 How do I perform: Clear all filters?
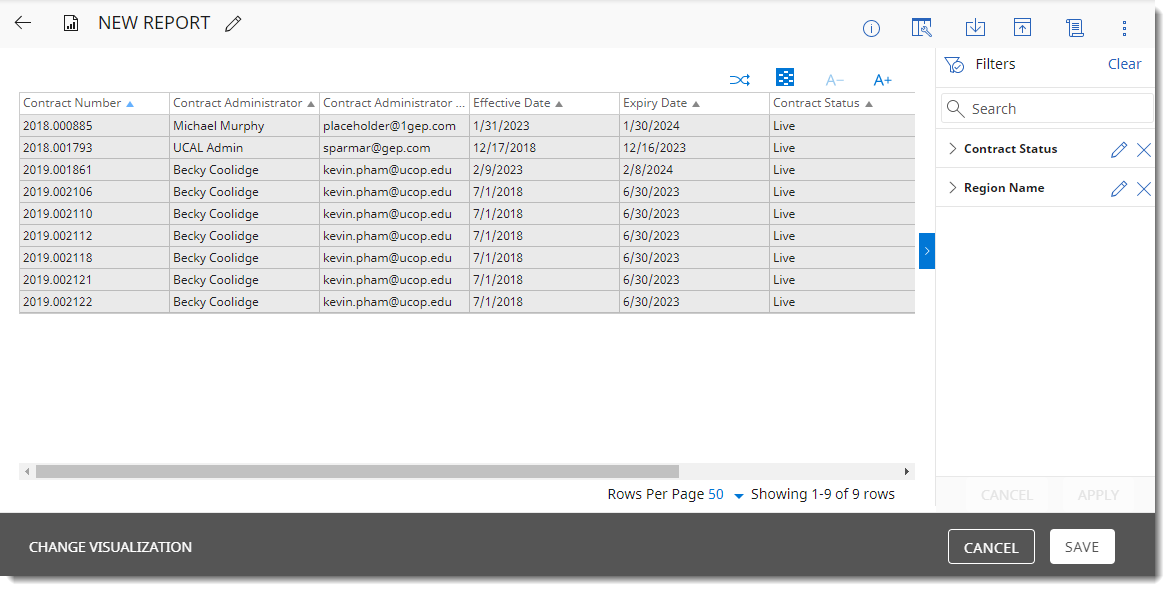click(x=1124, y=64)
